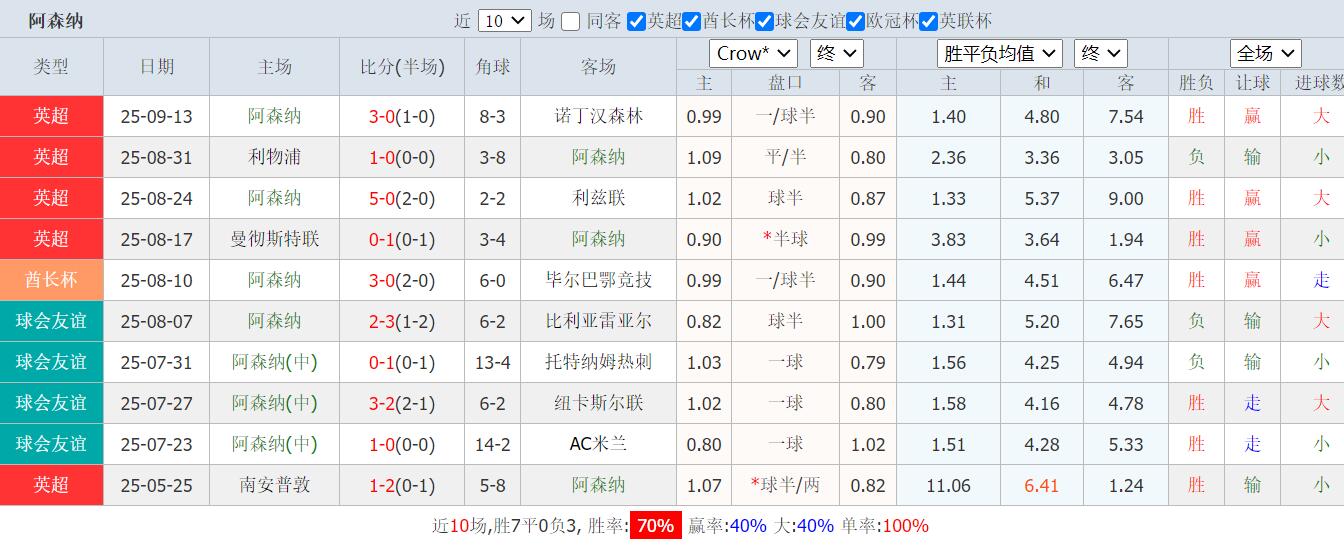The height and width of the screenshot is (545, 1344).
Task: Click 毕尔巴鄂竞技 team name
Action: click(x=599, y=280)
